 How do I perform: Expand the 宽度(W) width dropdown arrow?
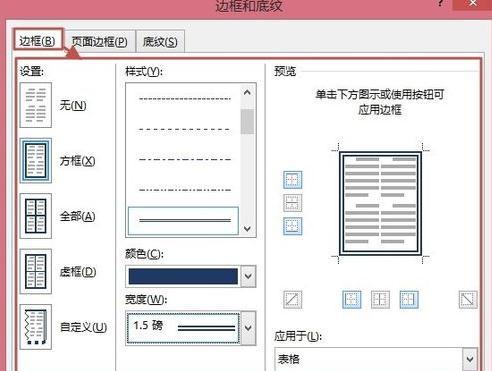pos(248,328)
